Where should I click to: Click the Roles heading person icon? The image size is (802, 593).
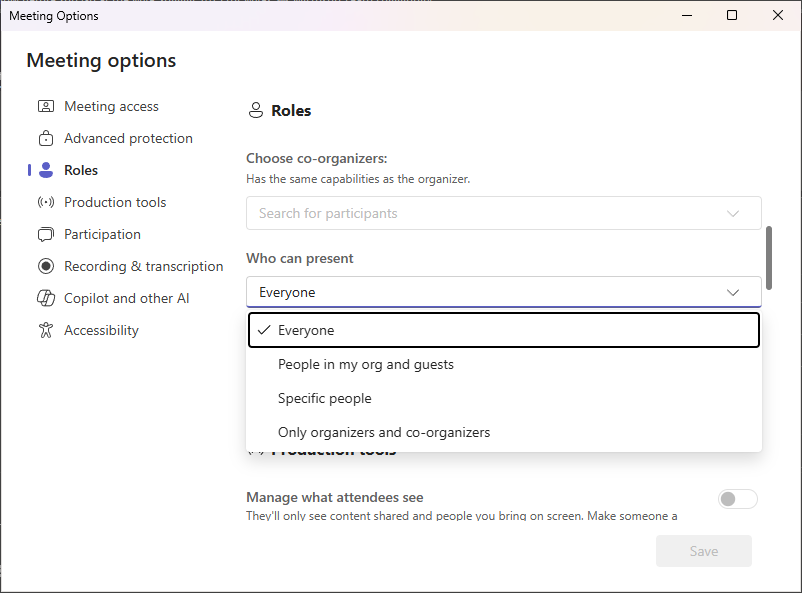(x=256, y=111)
